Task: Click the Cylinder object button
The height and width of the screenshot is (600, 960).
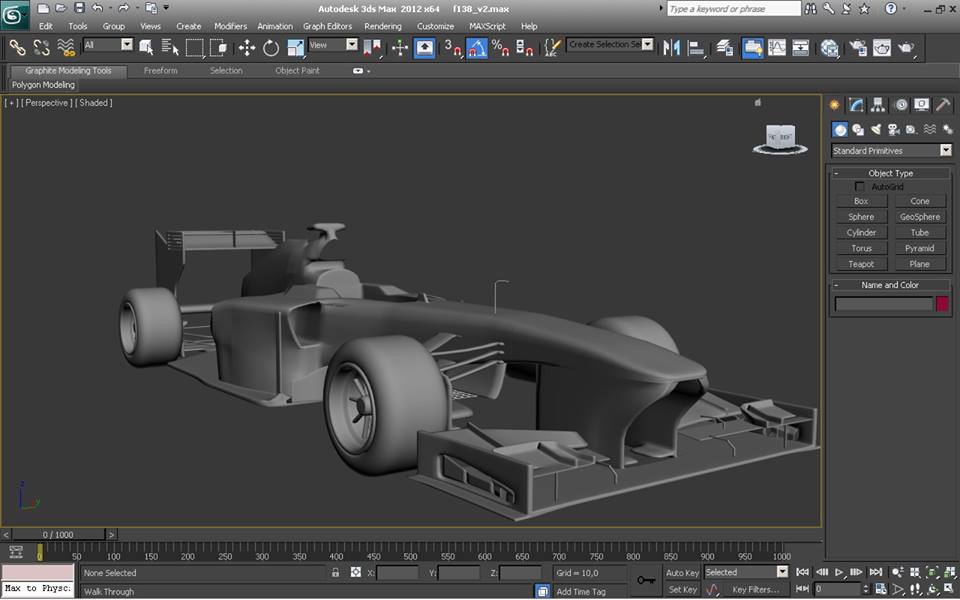Action: 861,233
